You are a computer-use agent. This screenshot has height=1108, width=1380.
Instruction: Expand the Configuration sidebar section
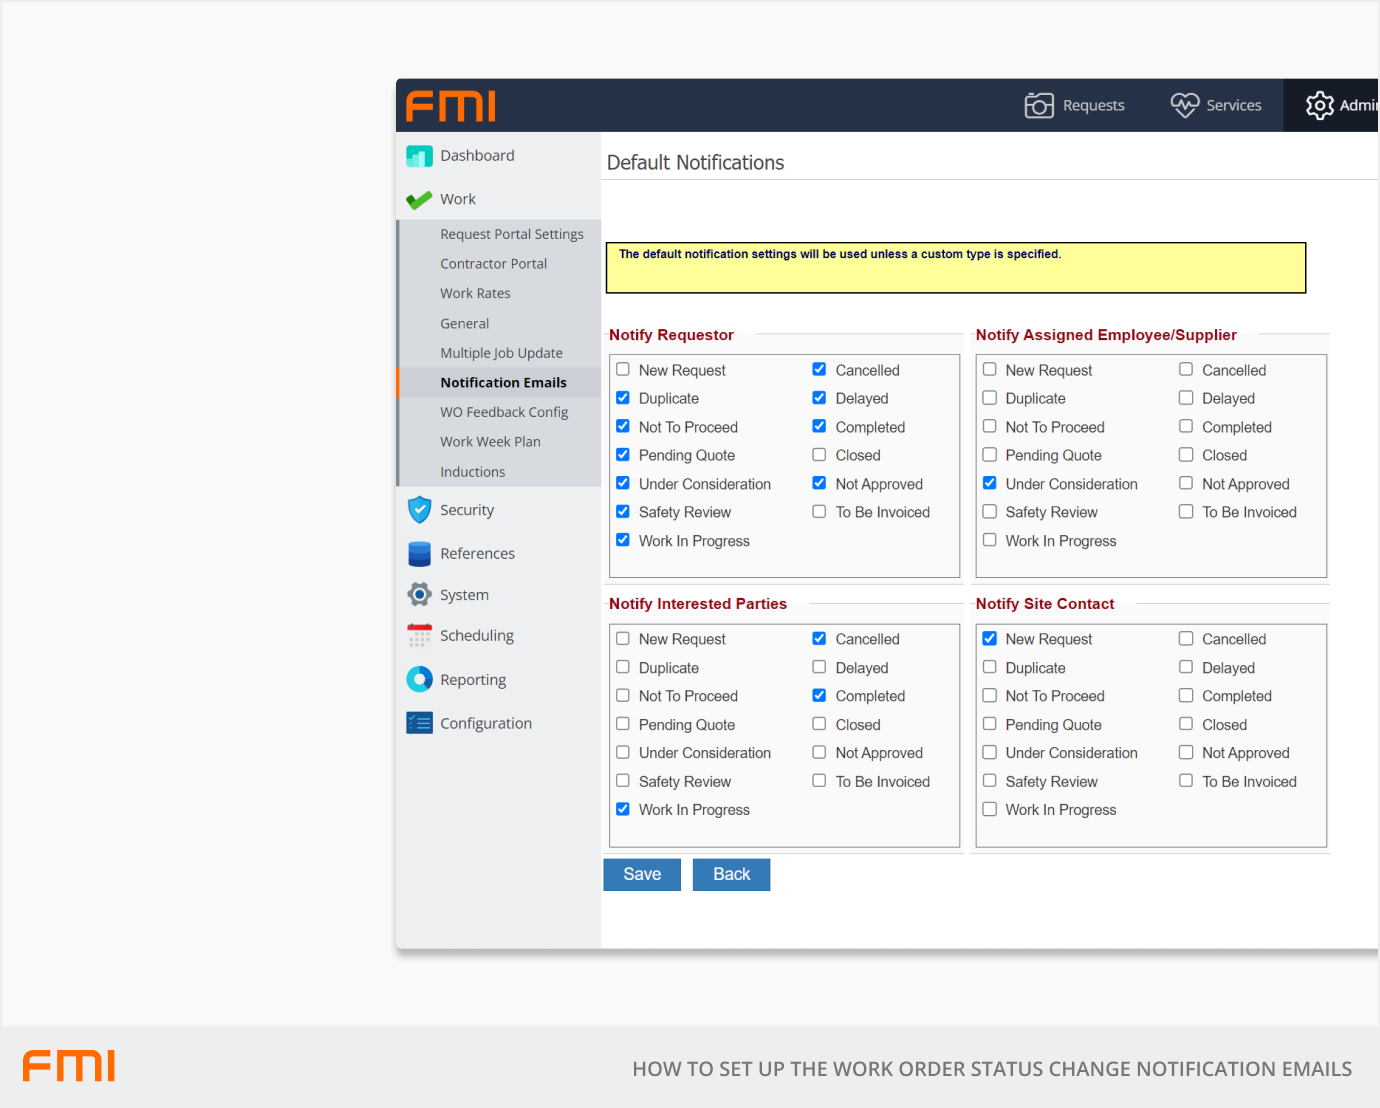coord(486,724)
